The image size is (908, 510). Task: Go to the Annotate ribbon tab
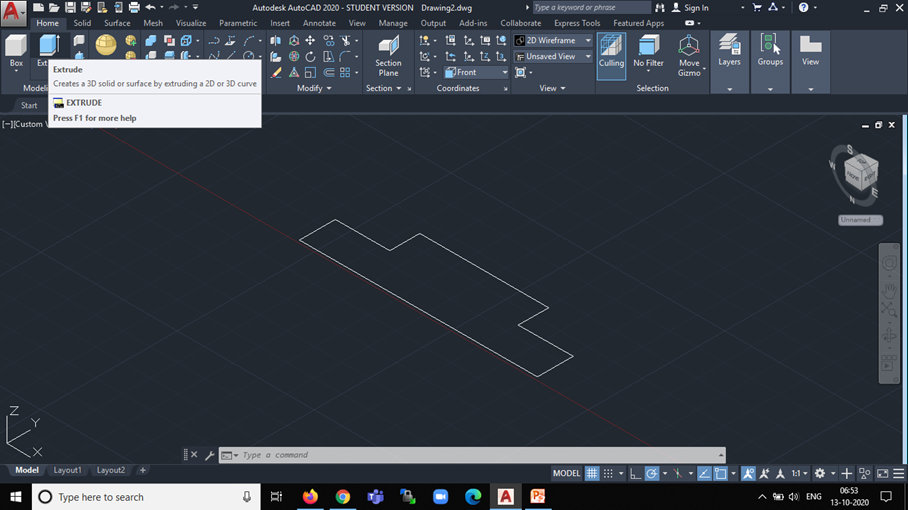coord(319,23)
